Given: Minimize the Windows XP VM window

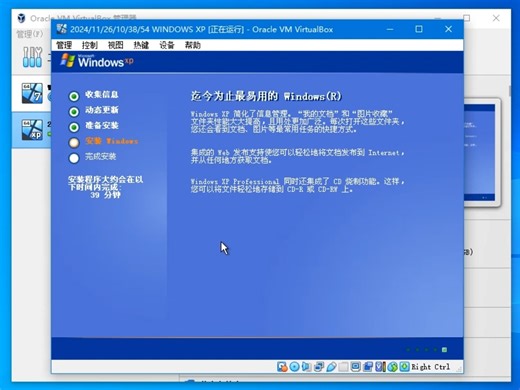Looking at the screenshot, I should pyautogui.click(x=390, y=29).
